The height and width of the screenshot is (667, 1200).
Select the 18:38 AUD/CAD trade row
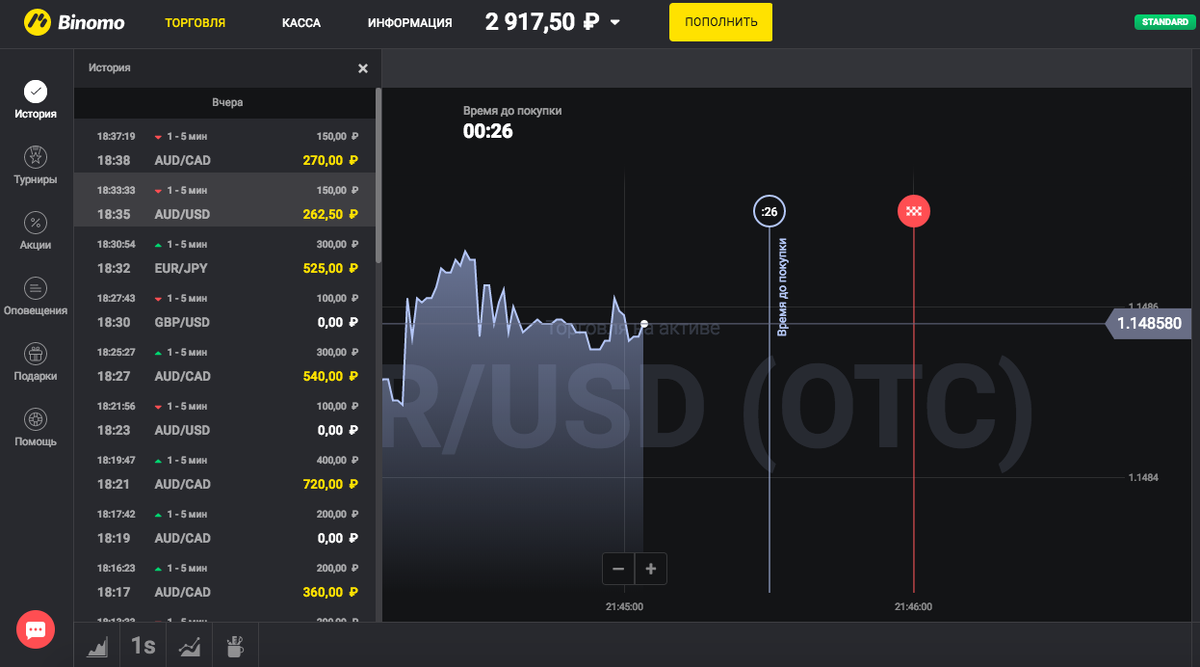225,148
